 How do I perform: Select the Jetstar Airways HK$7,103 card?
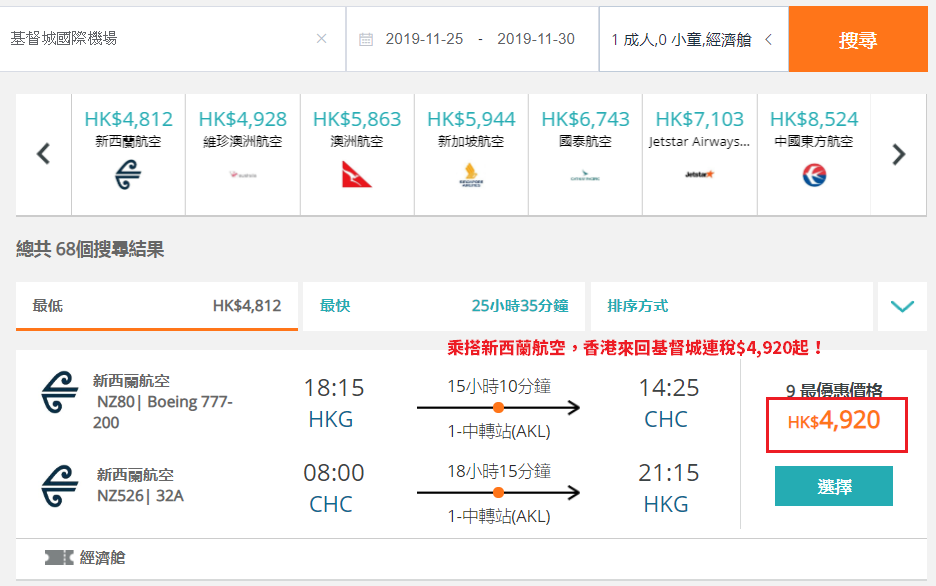click(700, 154)
